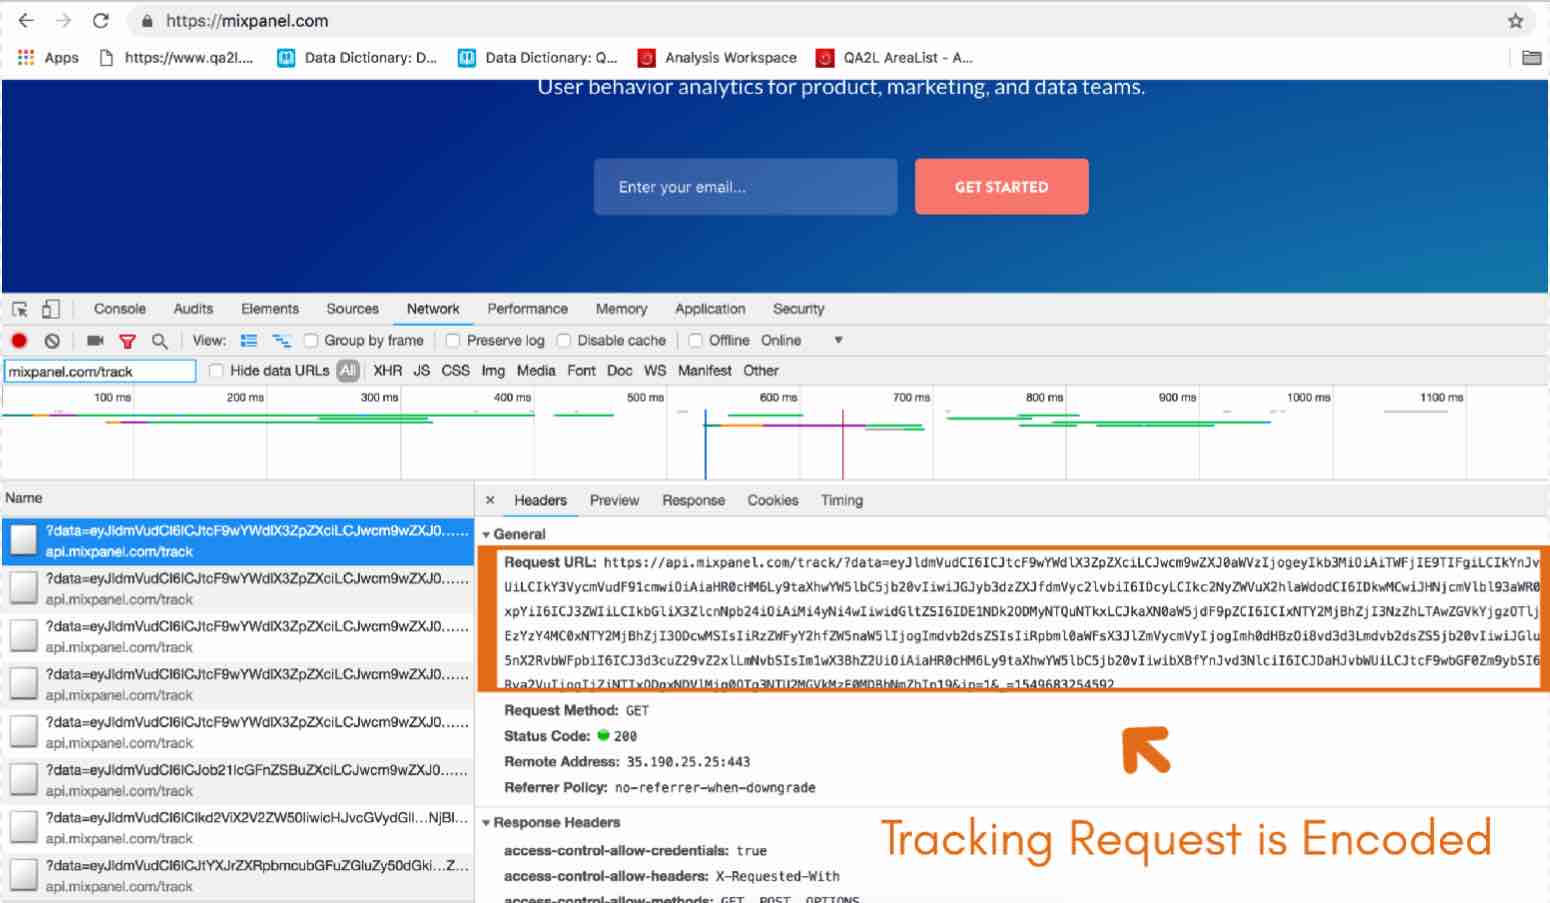Toggle the device toolbar icon

(x=50, y=309)
